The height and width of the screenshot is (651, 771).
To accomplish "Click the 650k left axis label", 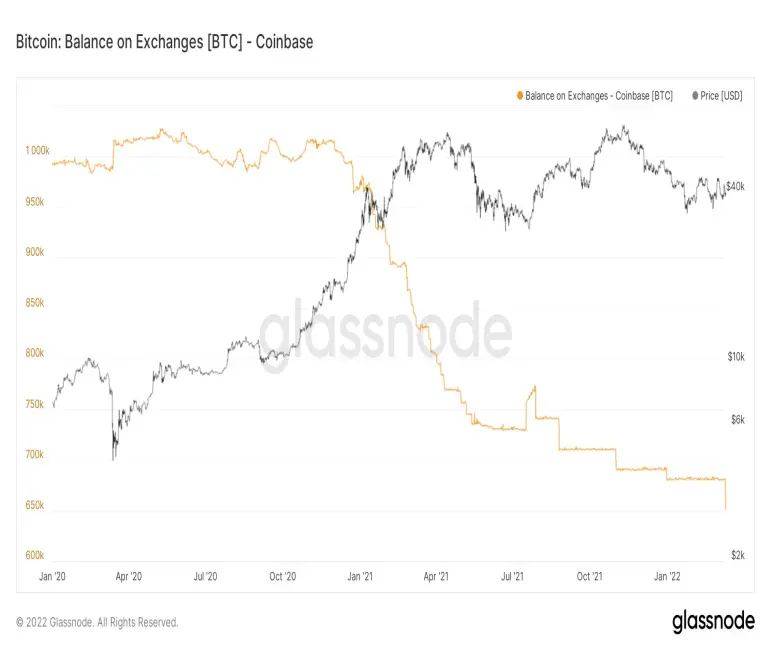I will [35, 505].
